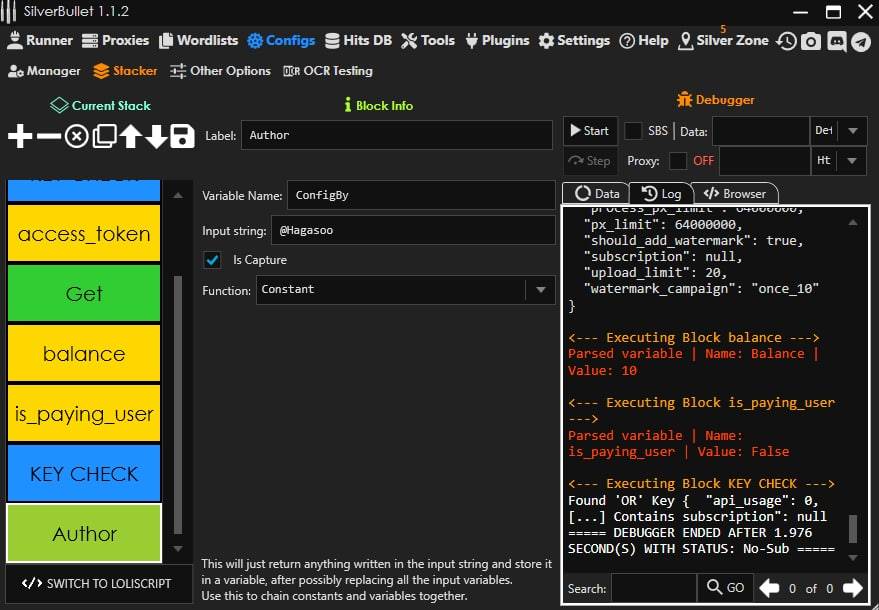
Task: Add a new block with plus icon
Action: (x=20, y=137)
